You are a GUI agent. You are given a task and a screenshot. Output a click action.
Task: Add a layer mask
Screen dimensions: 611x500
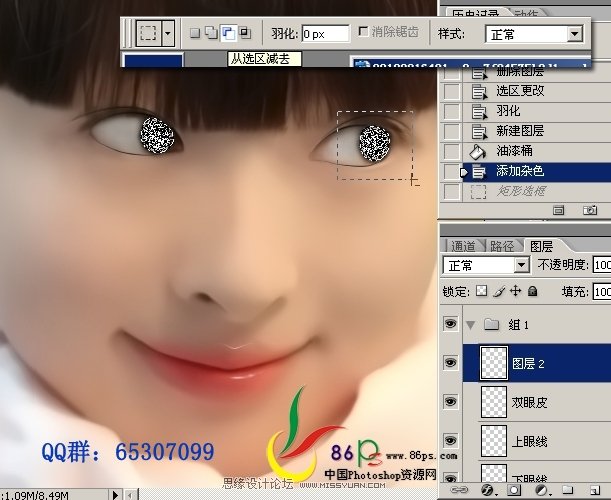click(514, 490)
